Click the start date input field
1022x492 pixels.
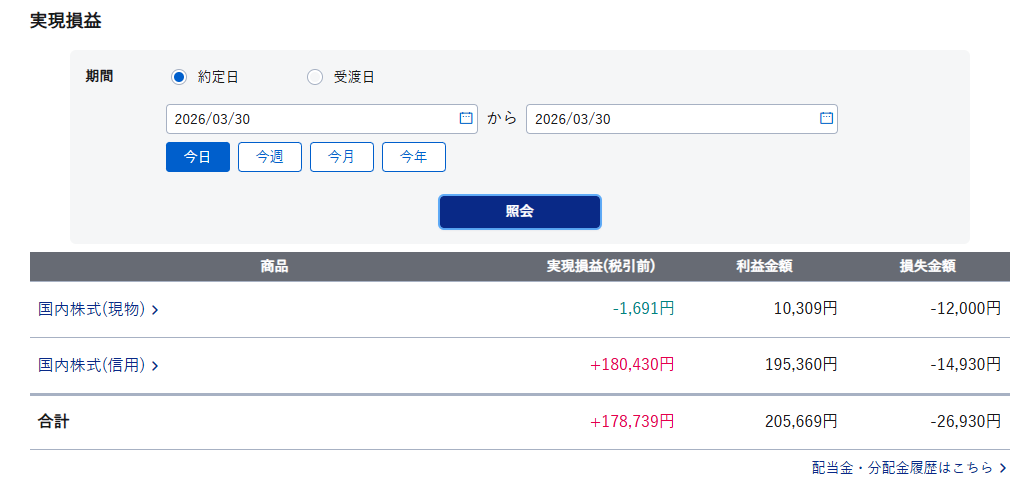[310, 119]
